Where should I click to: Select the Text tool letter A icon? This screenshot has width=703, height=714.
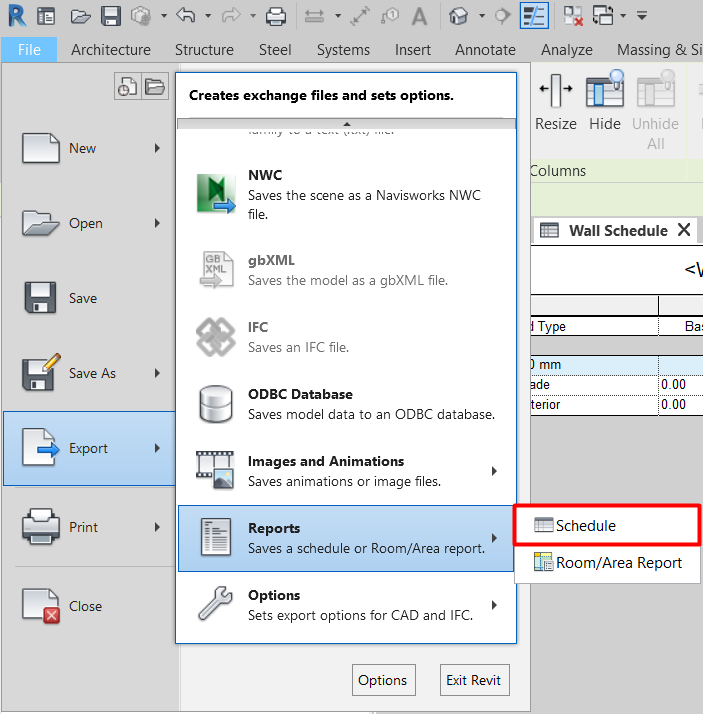[x=419, y=16]
